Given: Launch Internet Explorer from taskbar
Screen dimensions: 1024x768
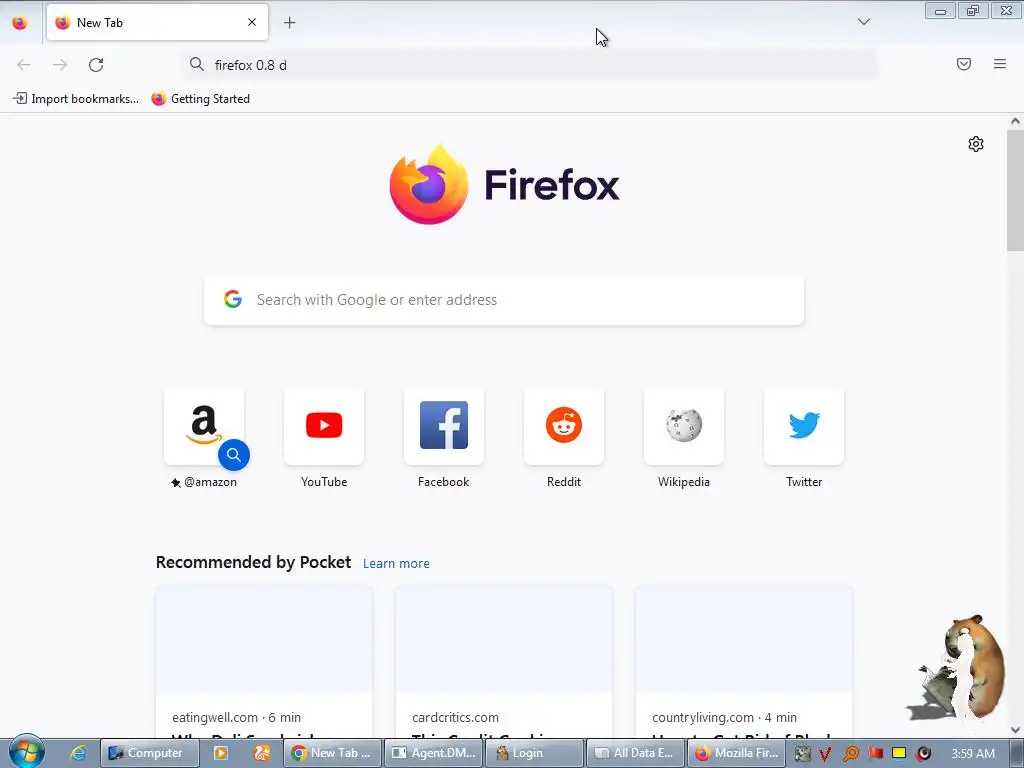Looking at the screenshot, I should 78,753.
